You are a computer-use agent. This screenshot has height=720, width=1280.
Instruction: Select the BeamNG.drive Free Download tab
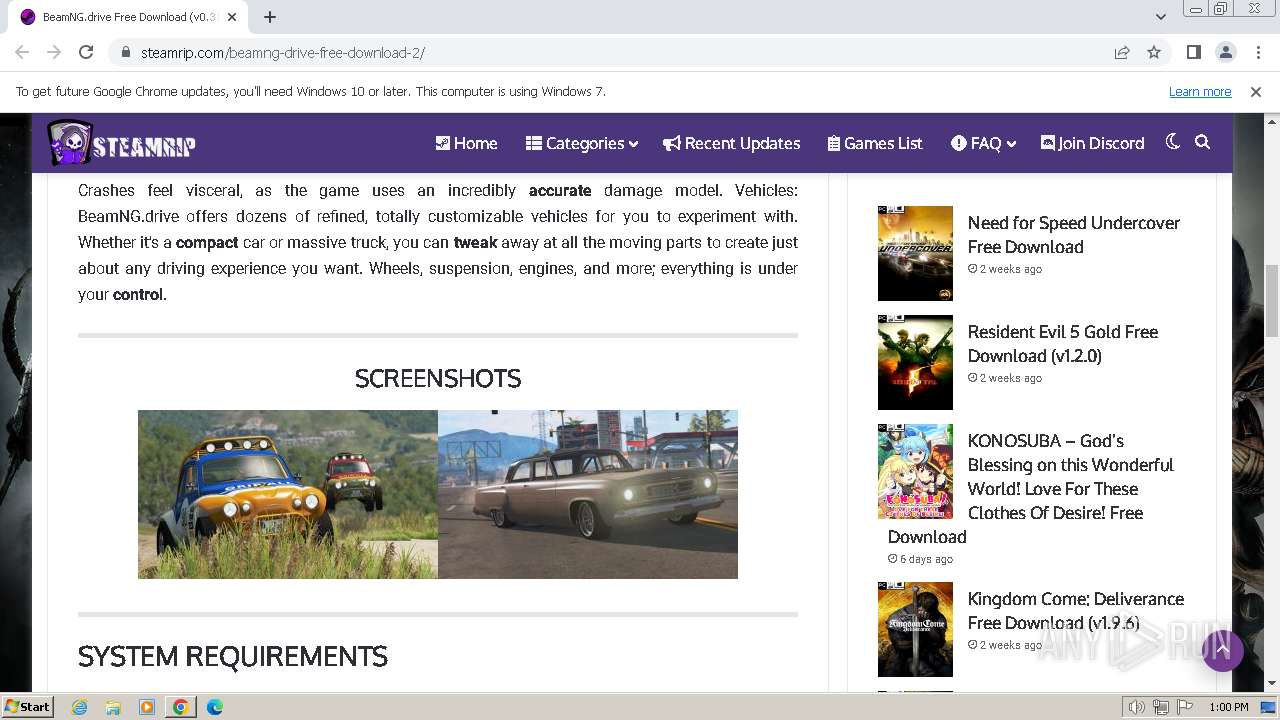coord(128,17)
